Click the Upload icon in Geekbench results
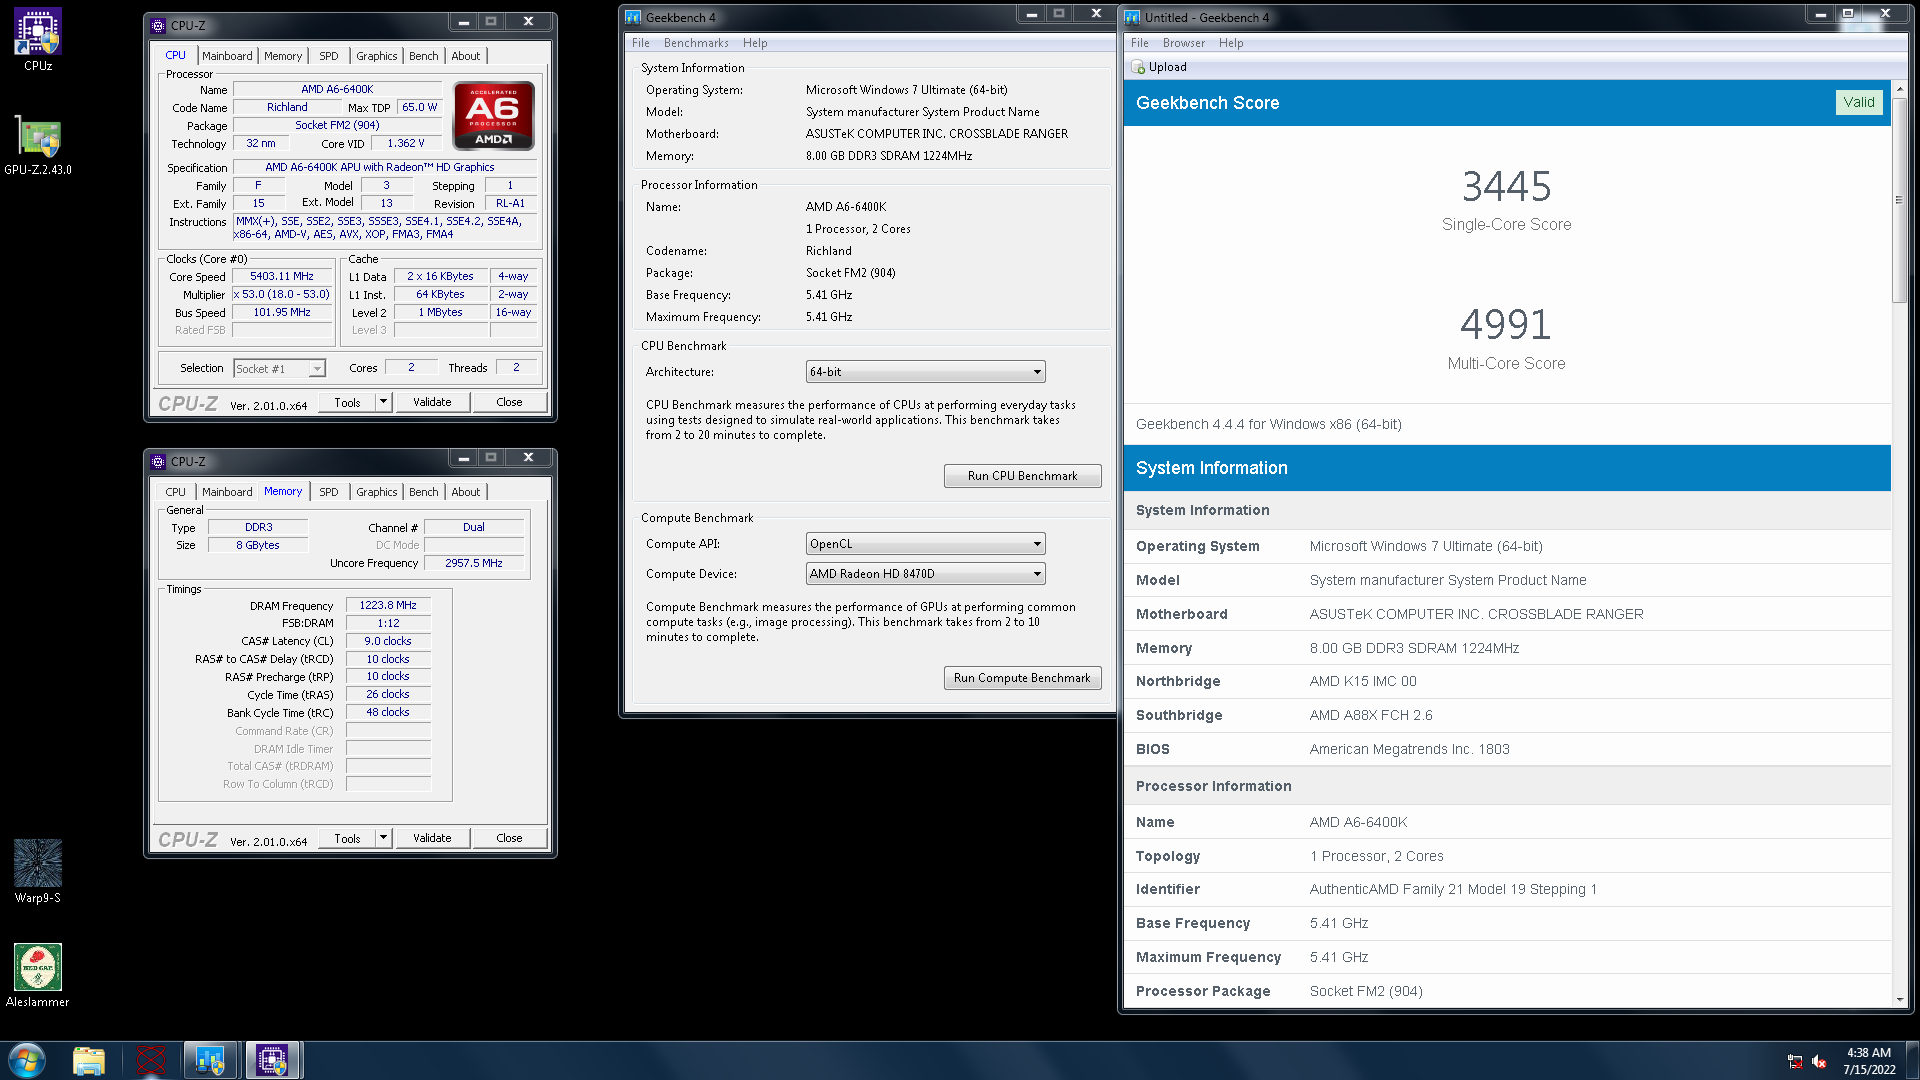1920x1080 pixels. 1138,67
